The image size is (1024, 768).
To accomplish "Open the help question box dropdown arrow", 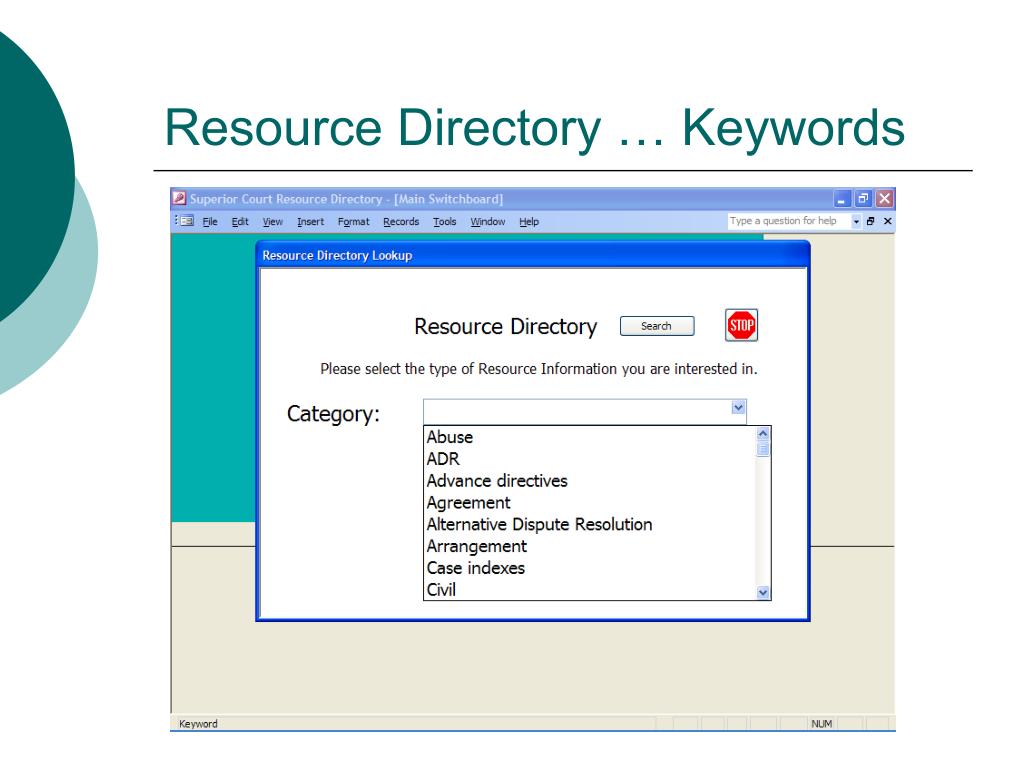I will 856,221.
